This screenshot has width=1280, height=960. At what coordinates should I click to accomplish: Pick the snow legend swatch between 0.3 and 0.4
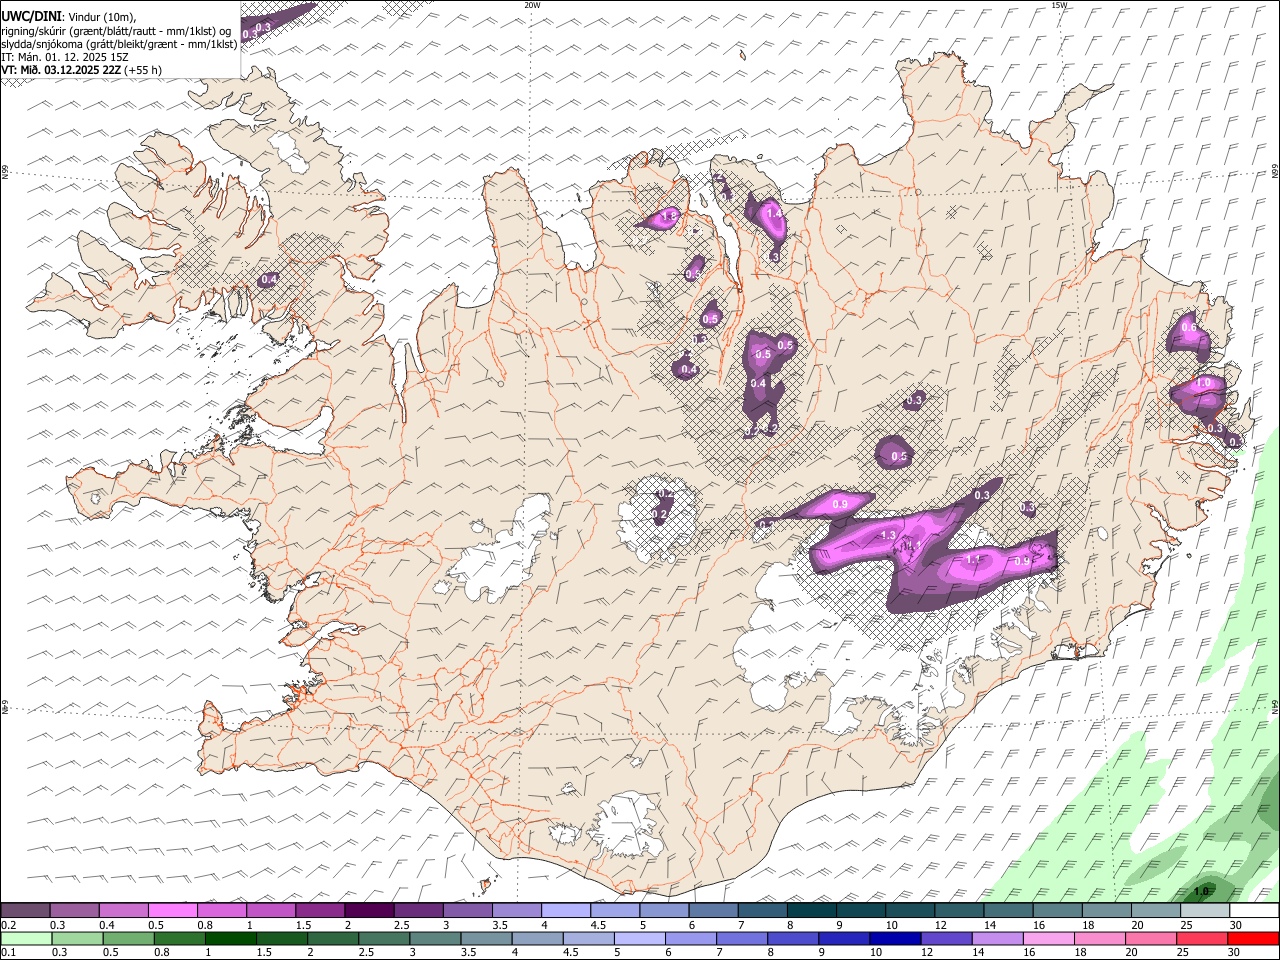tap(75, 910)
